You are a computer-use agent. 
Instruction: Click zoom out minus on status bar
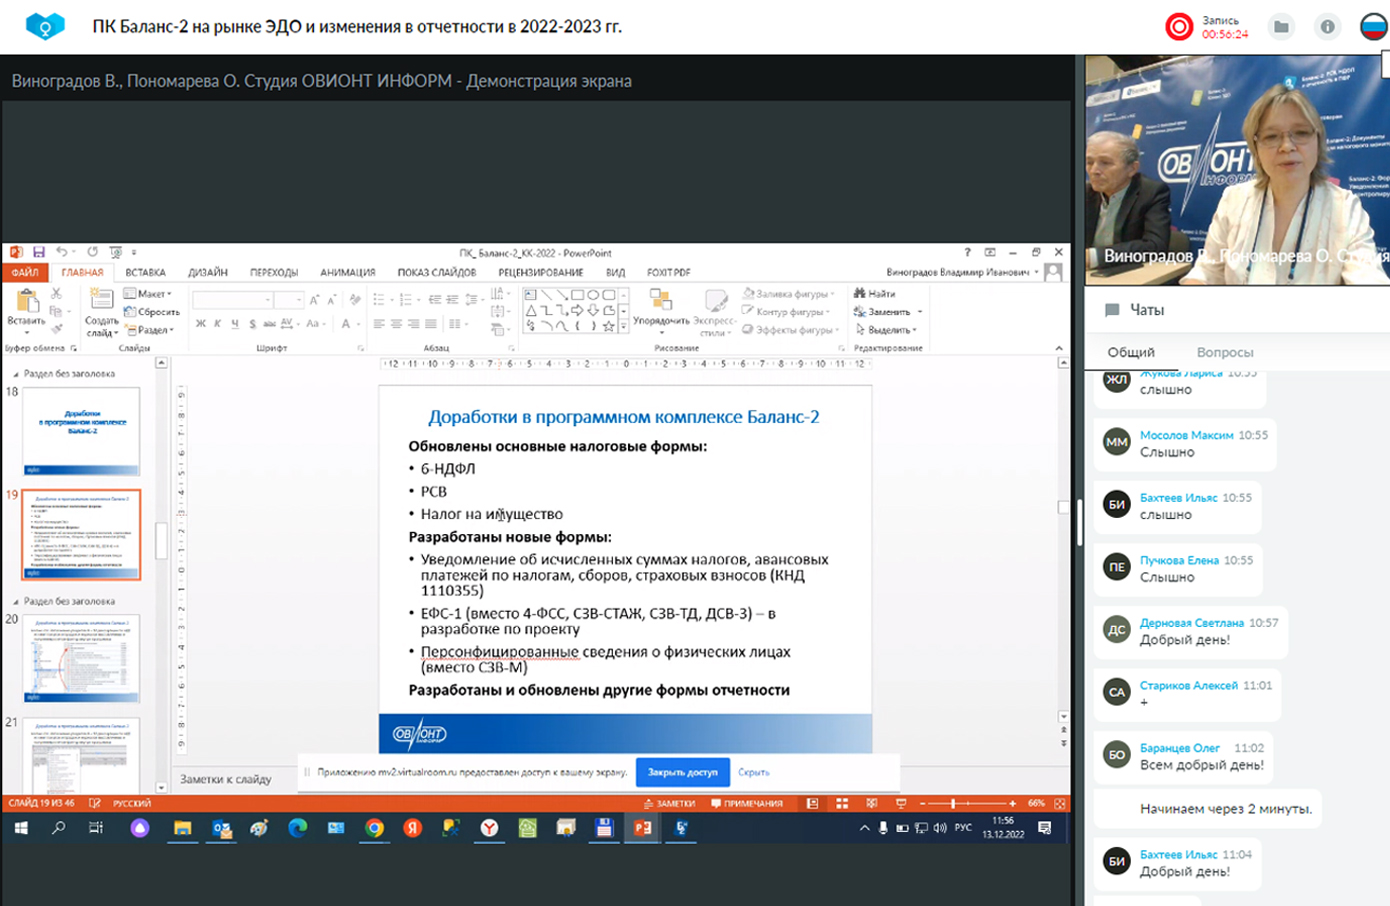click(x=922, y=803)
